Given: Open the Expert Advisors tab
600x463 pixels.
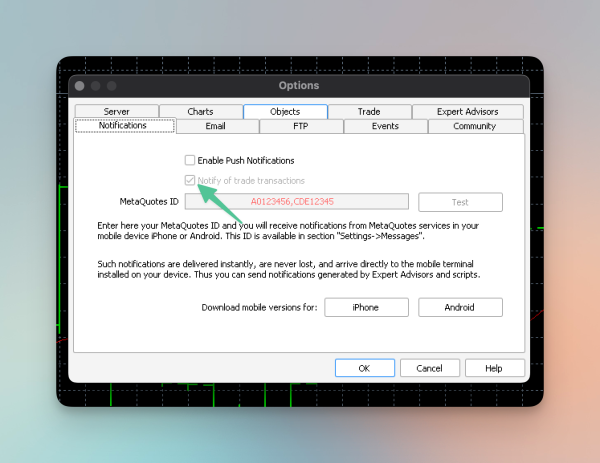Looking at the screenshot, I should tap(467, 112).
